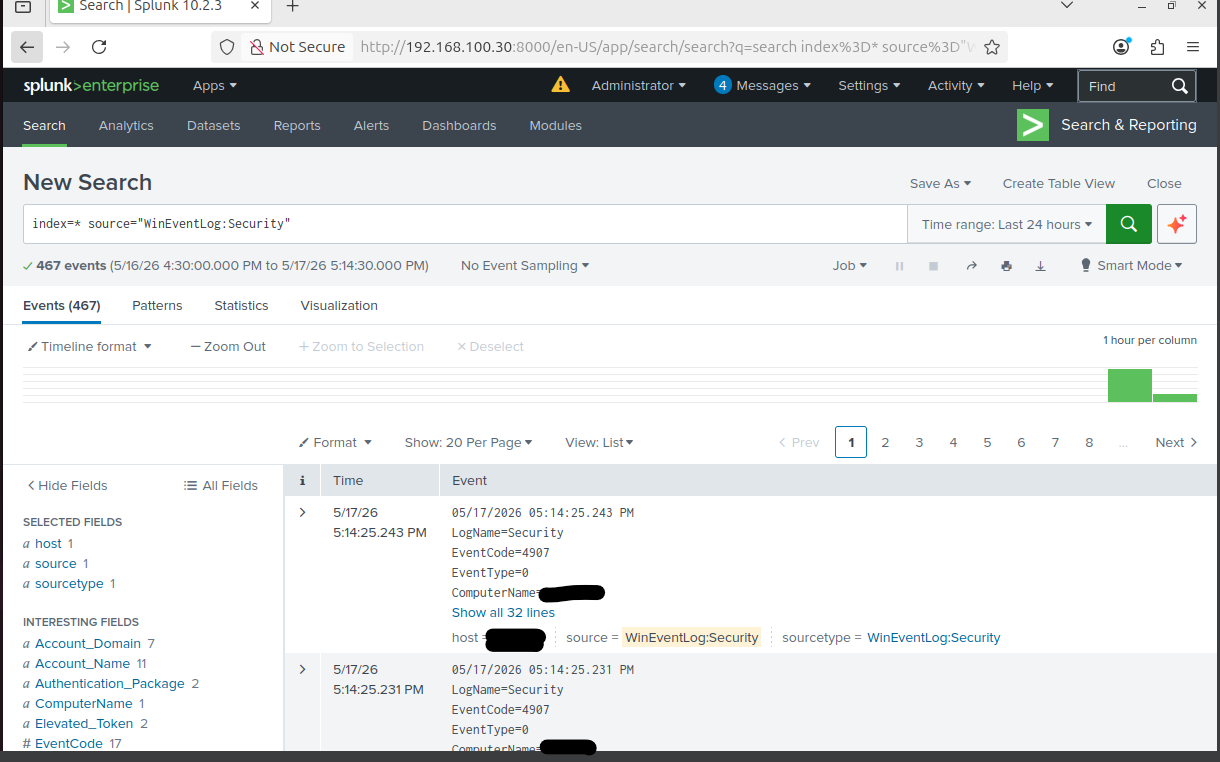
Task: Share the search job
Action: pos(971,266)
